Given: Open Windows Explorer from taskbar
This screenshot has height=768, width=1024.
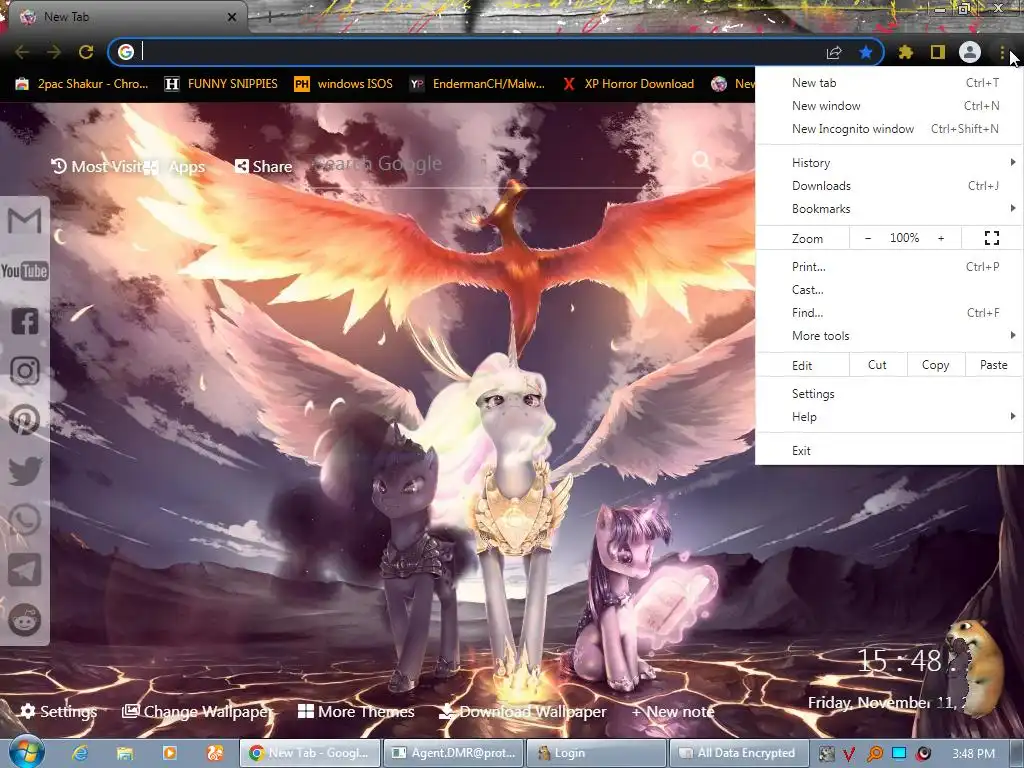Looking at the screenshot, I should click(125, 753).
